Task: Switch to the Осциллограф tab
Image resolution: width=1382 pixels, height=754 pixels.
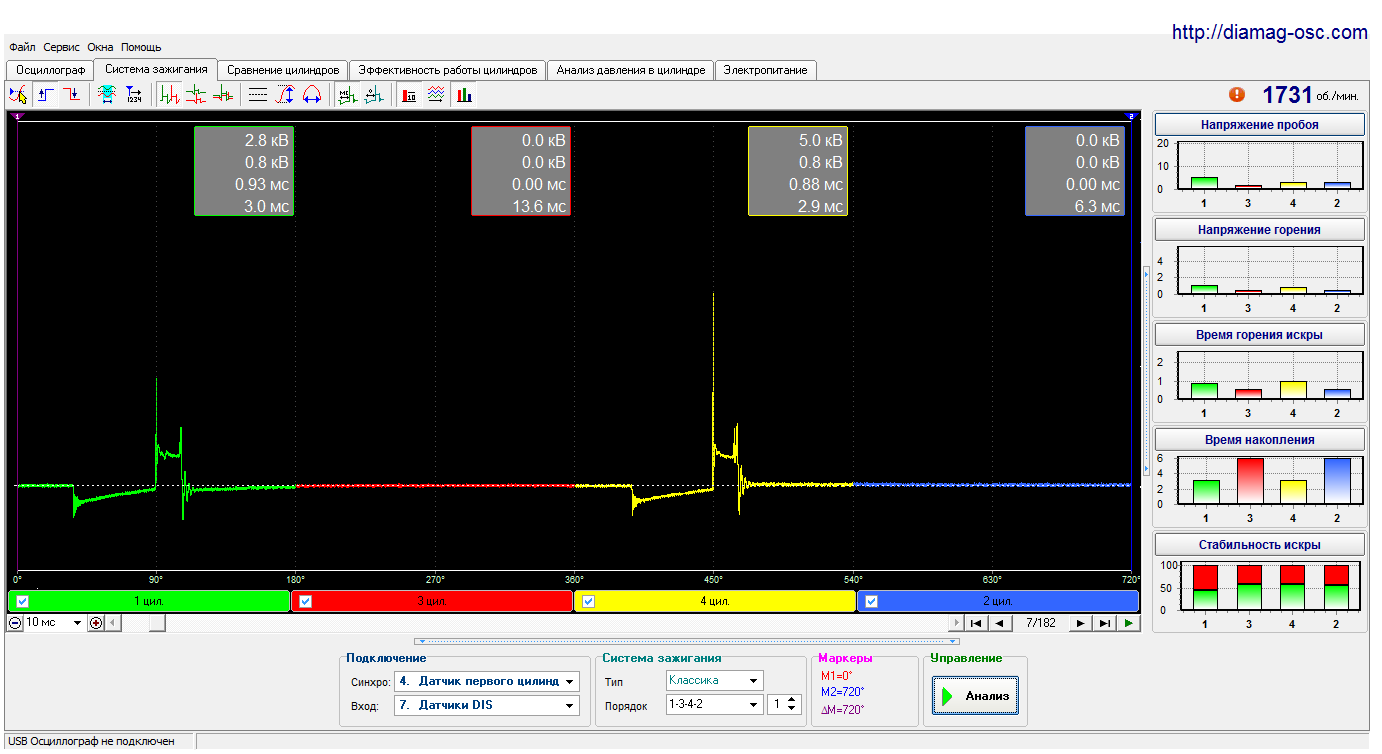Action: coord(50,70)
